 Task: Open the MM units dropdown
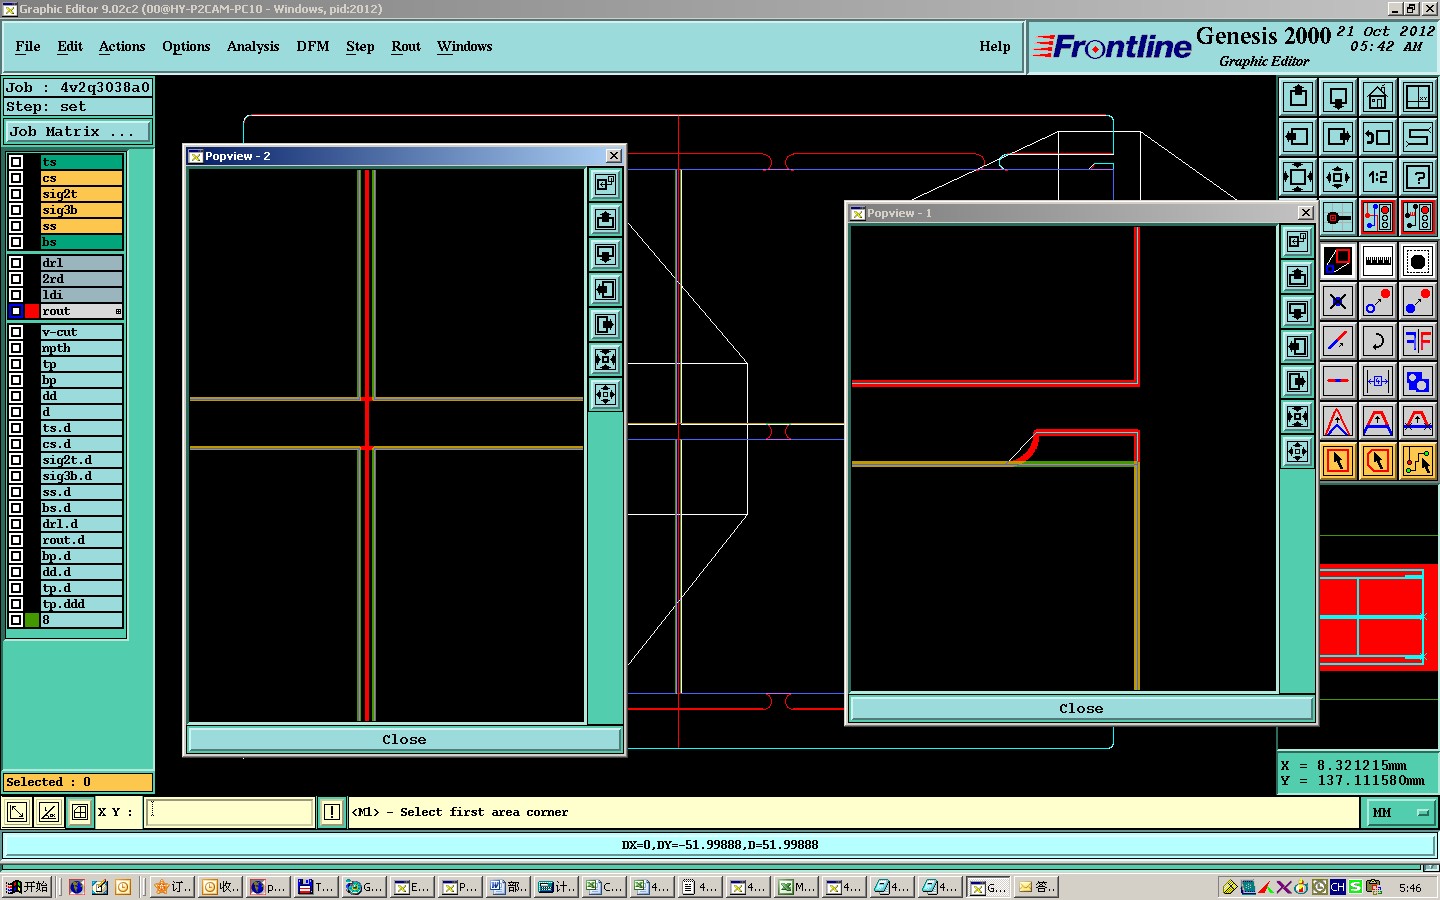[1400, 813]
